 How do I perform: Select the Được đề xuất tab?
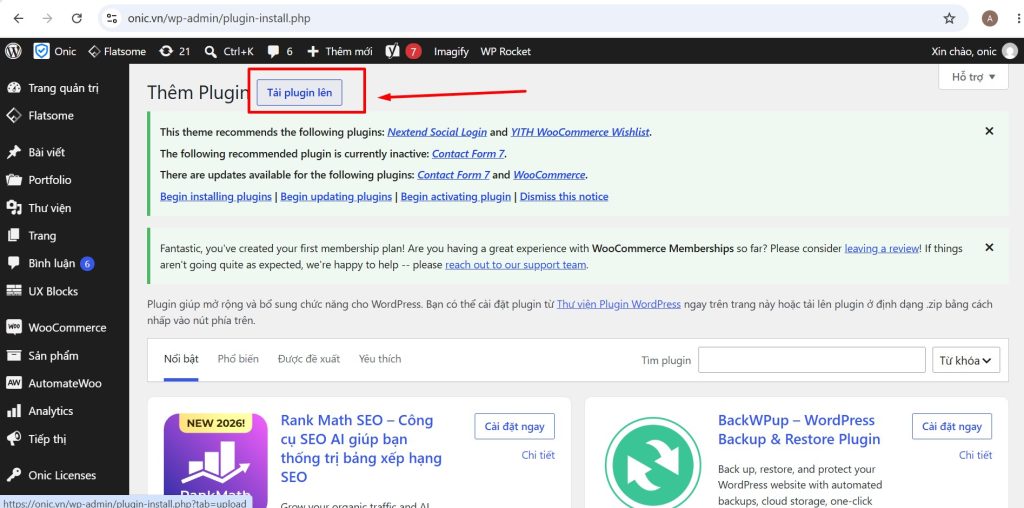click(309, 359)
